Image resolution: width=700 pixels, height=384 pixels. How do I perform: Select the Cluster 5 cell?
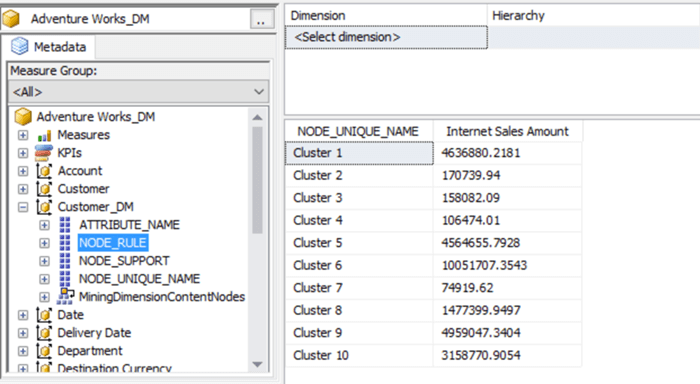point(359,243)
